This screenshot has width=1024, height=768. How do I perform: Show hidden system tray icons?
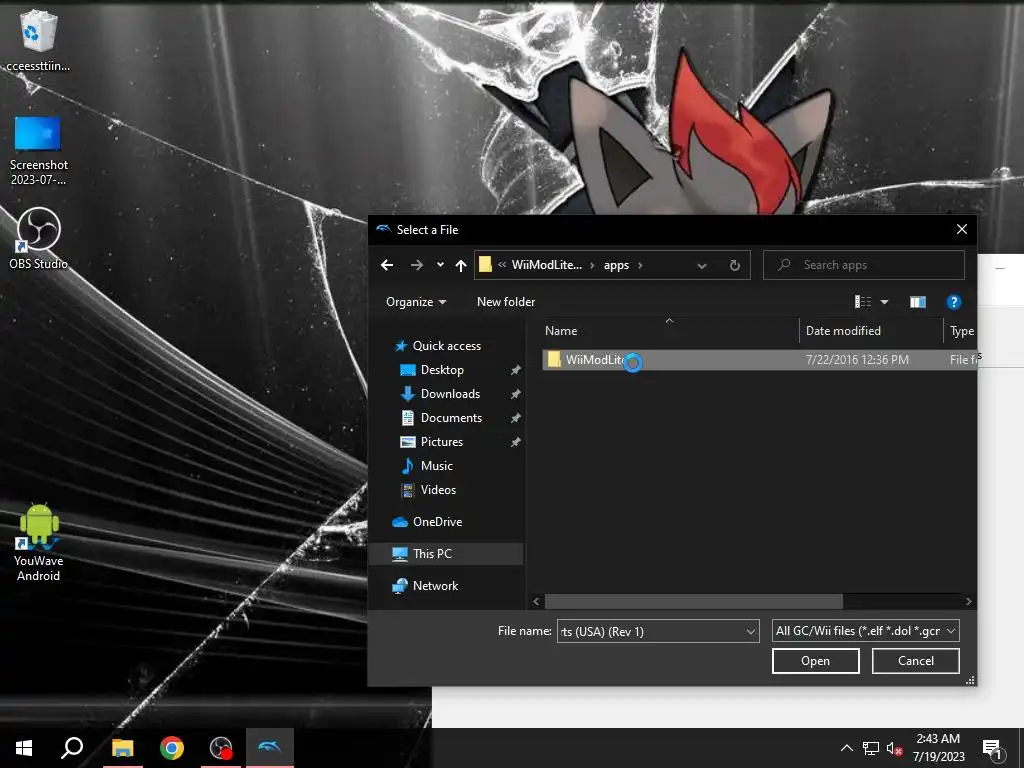(846, 748)
